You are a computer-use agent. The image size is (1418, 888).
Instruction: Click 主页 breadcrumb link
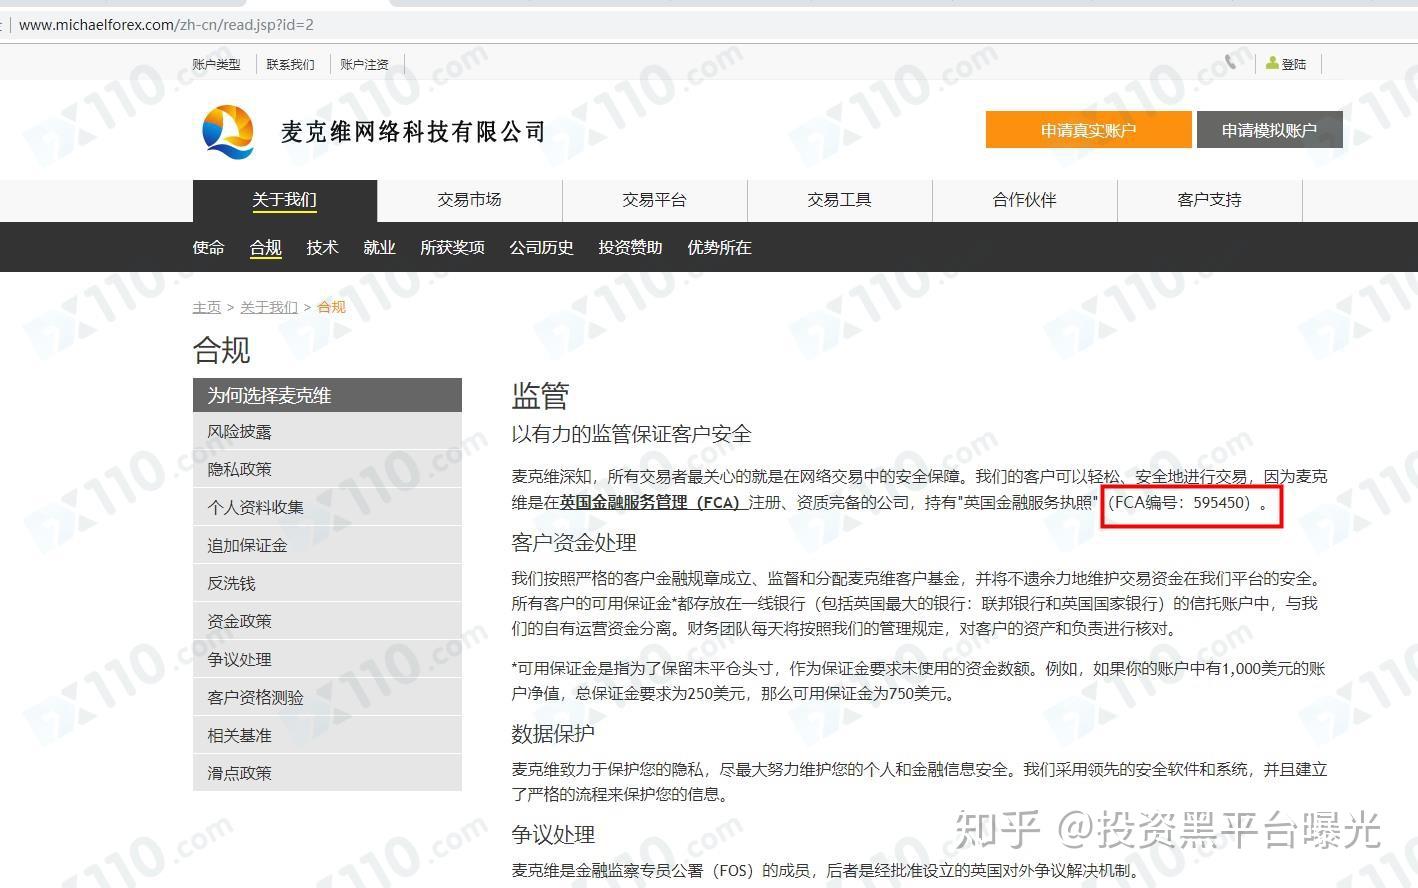[206, 307]
